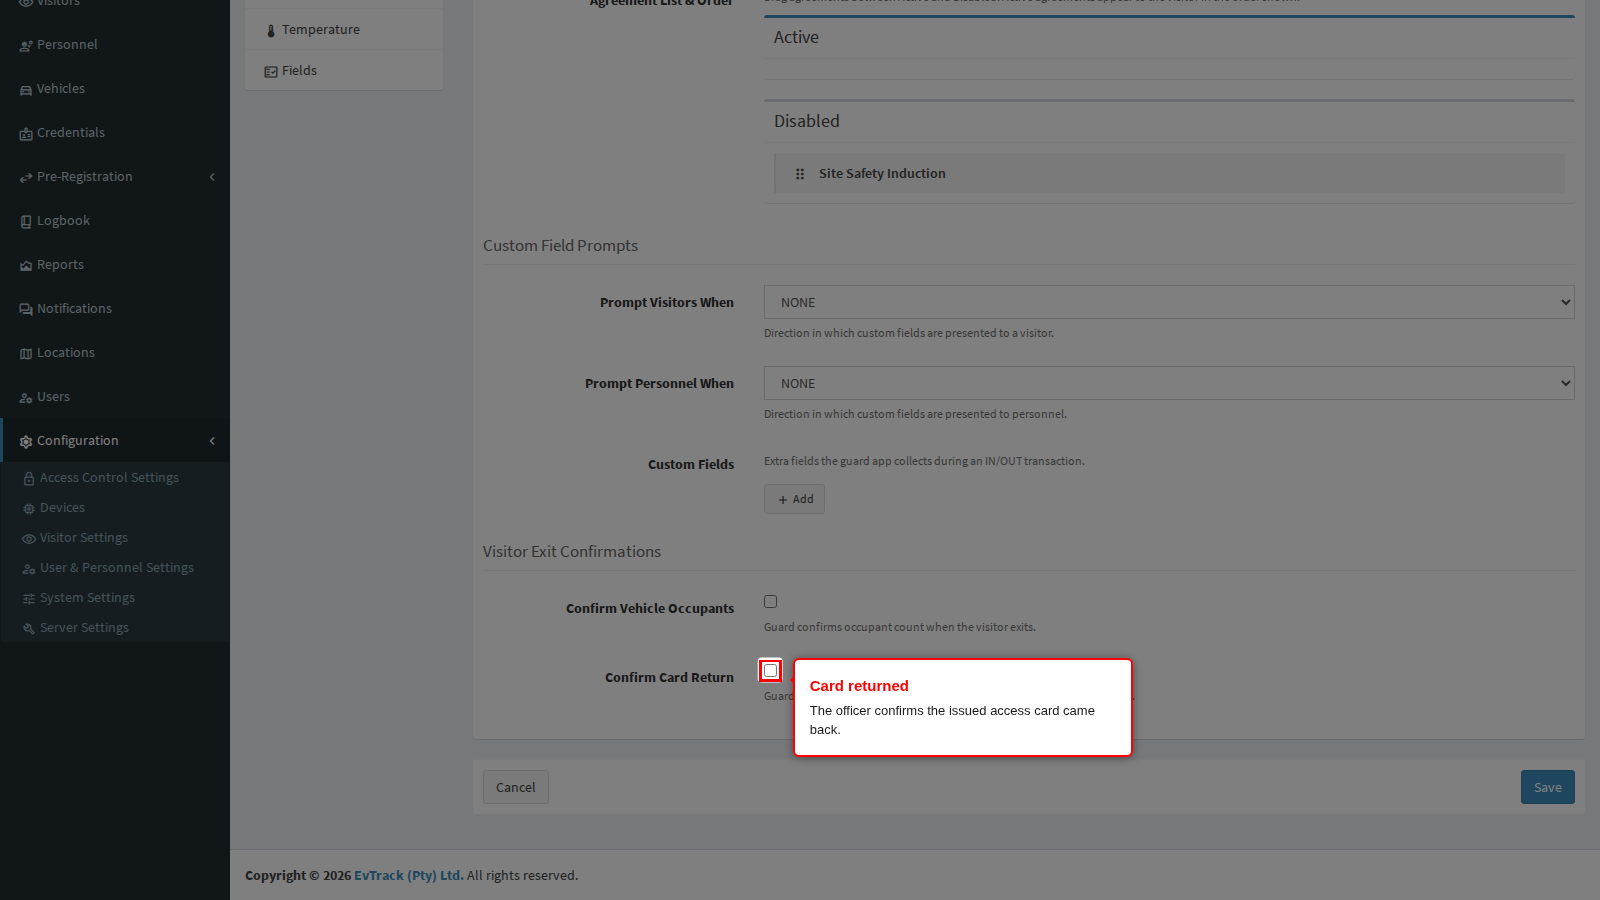Click the Visitor Settings eye icon
The height and width of the screenshot is (900, 1600).
[29, 539]
